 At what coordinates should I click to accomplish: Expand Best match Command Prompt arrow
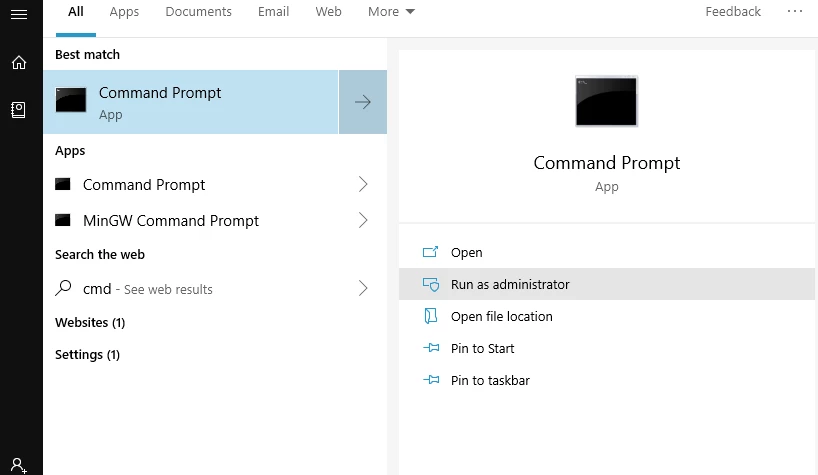click(363, 102)
